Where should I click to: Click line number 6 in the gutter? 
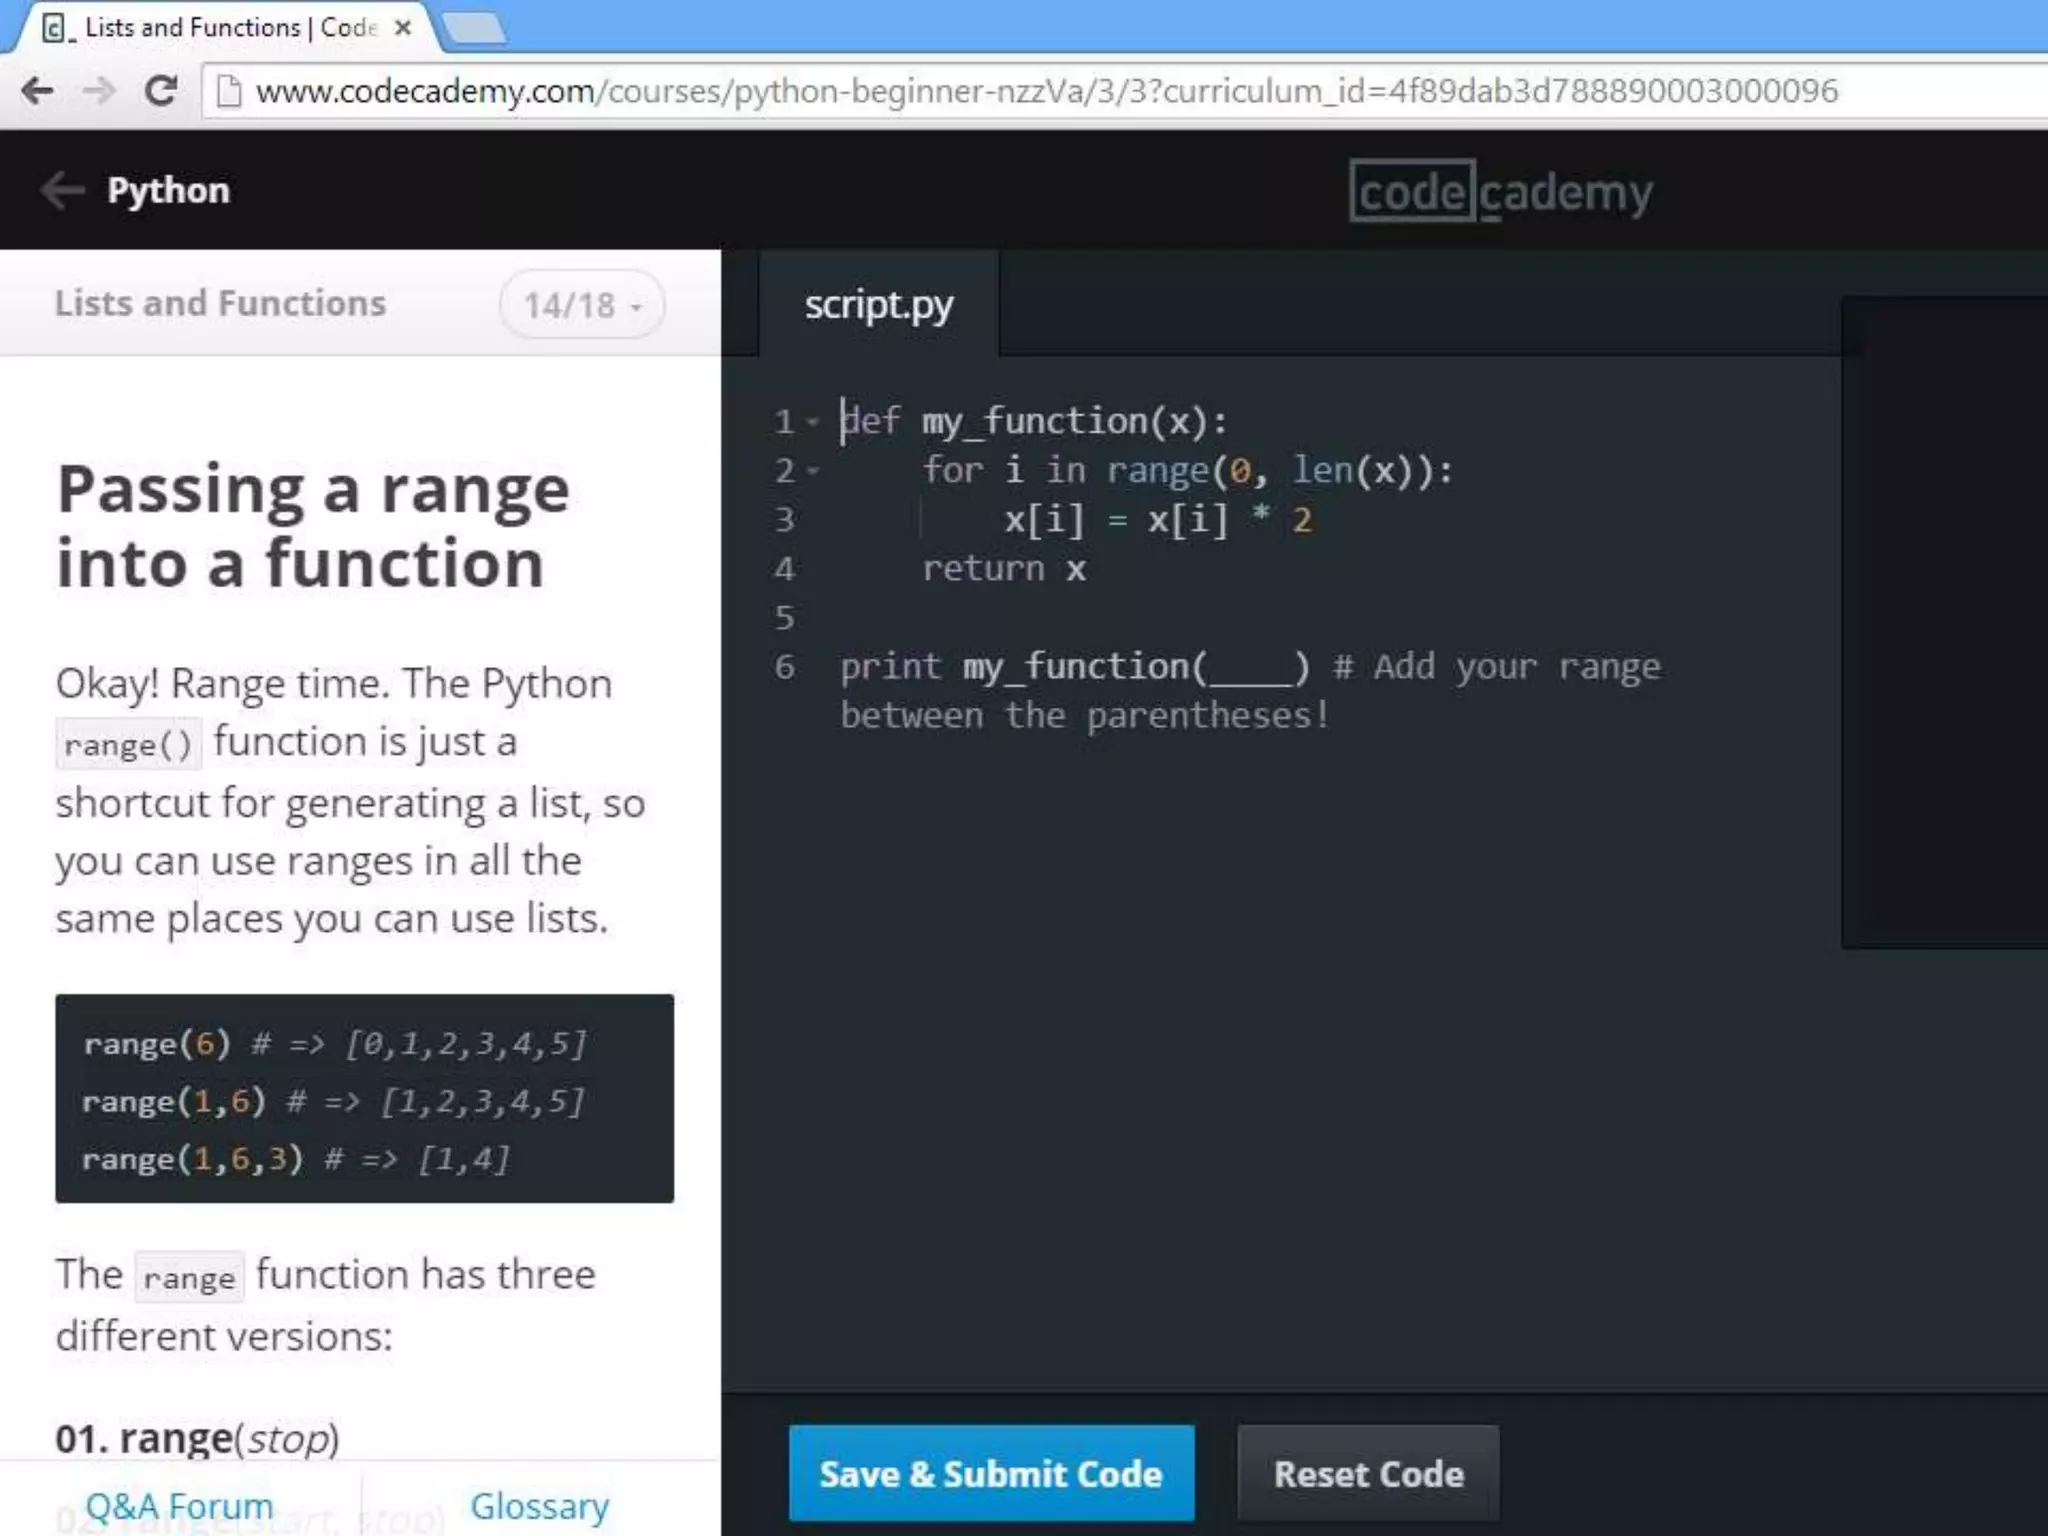coord(785,667)
